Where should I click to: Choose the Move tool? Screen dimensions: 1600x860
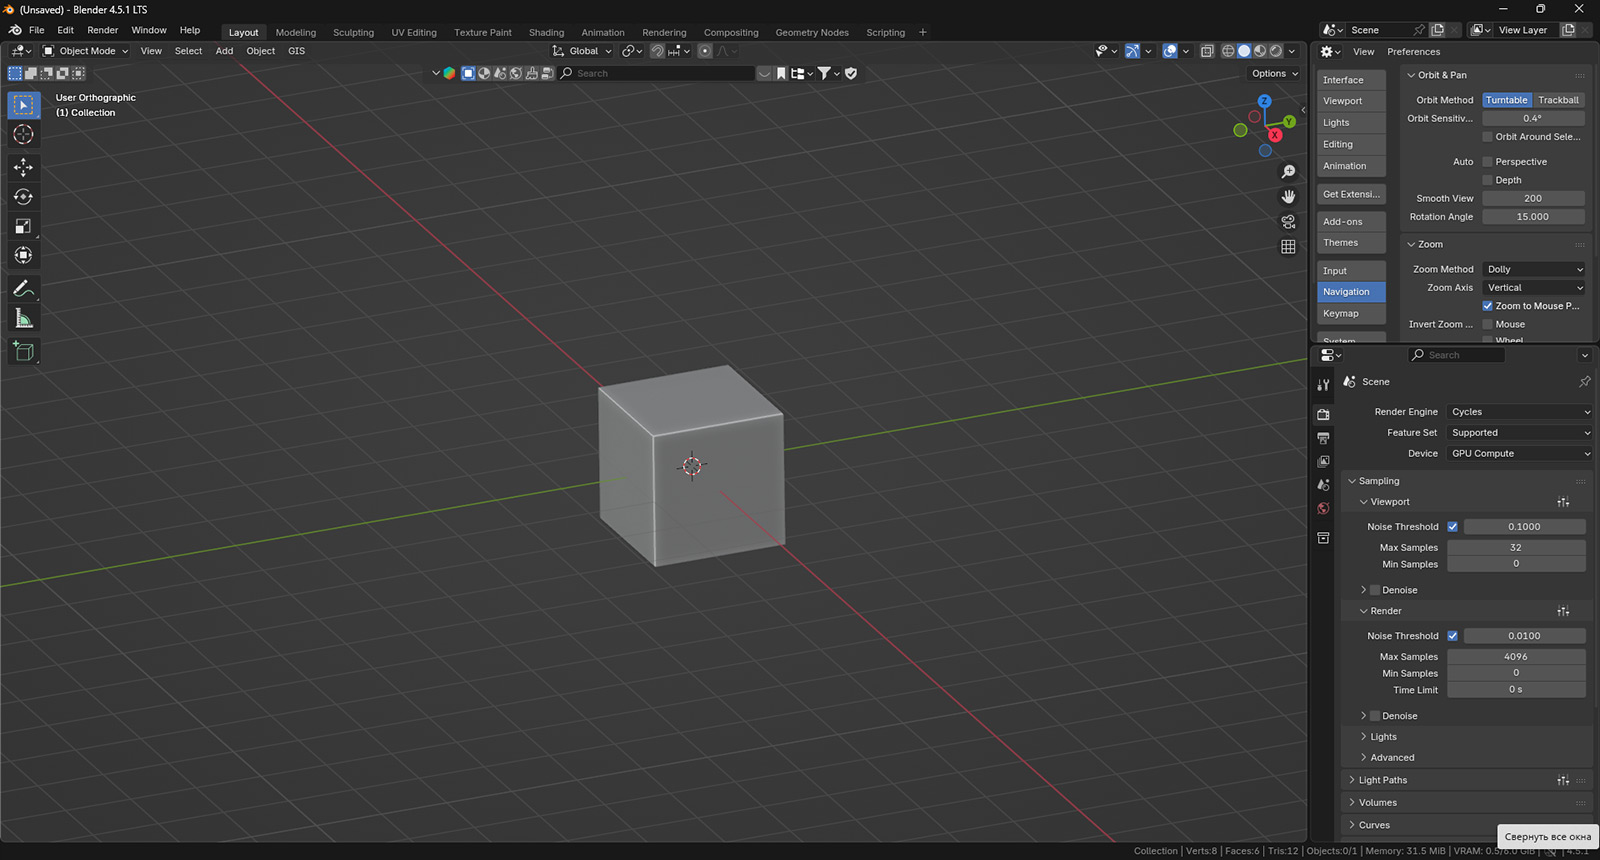tap(24, 167)
